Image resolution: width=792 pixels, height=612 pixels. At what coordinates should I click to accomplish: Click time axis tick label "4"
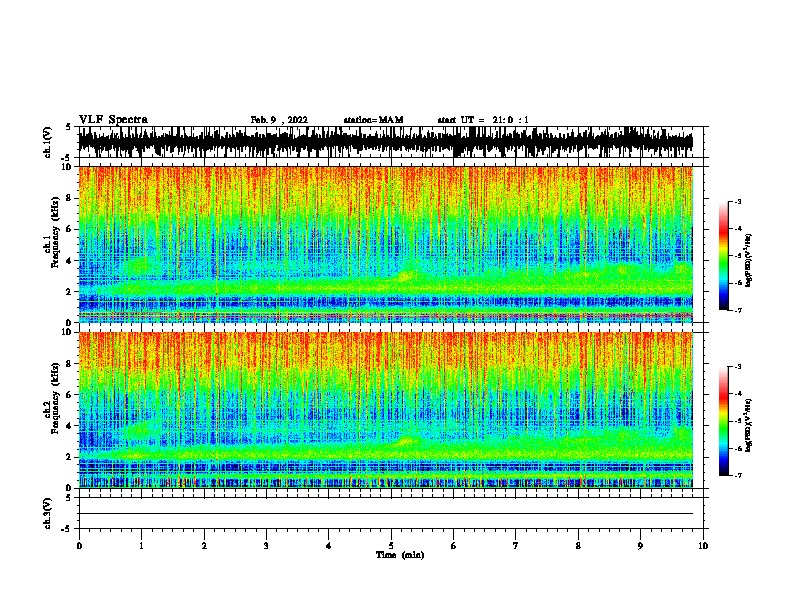[x=329, y=545]
